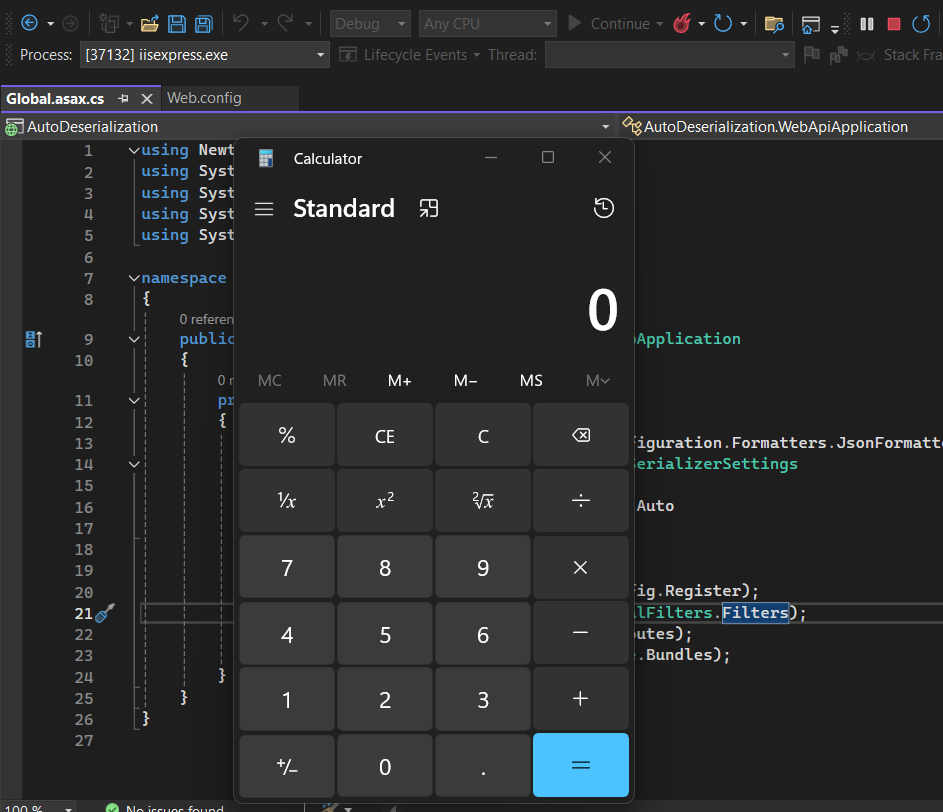Click Calculator Keep on top icon
The height and width of the screenshot is (812, 943).
click(429, 208)
